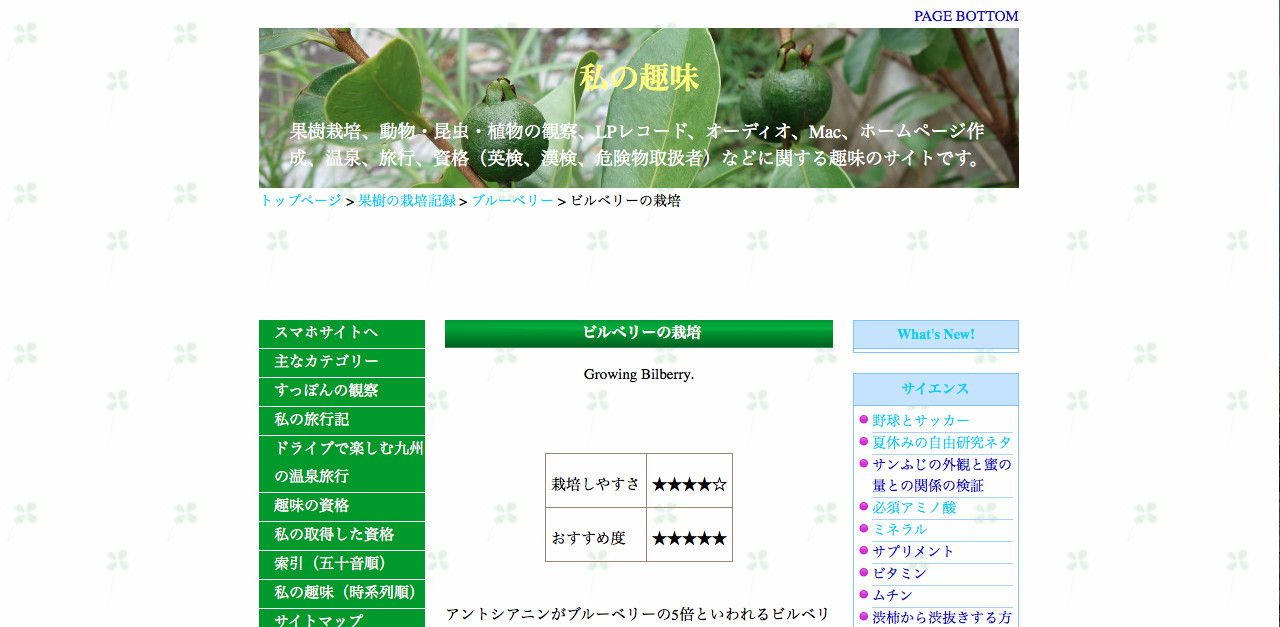
Task: Choose ドライブで楽しむ九州の温泉旅行 menu item
Action: (348, 463)
